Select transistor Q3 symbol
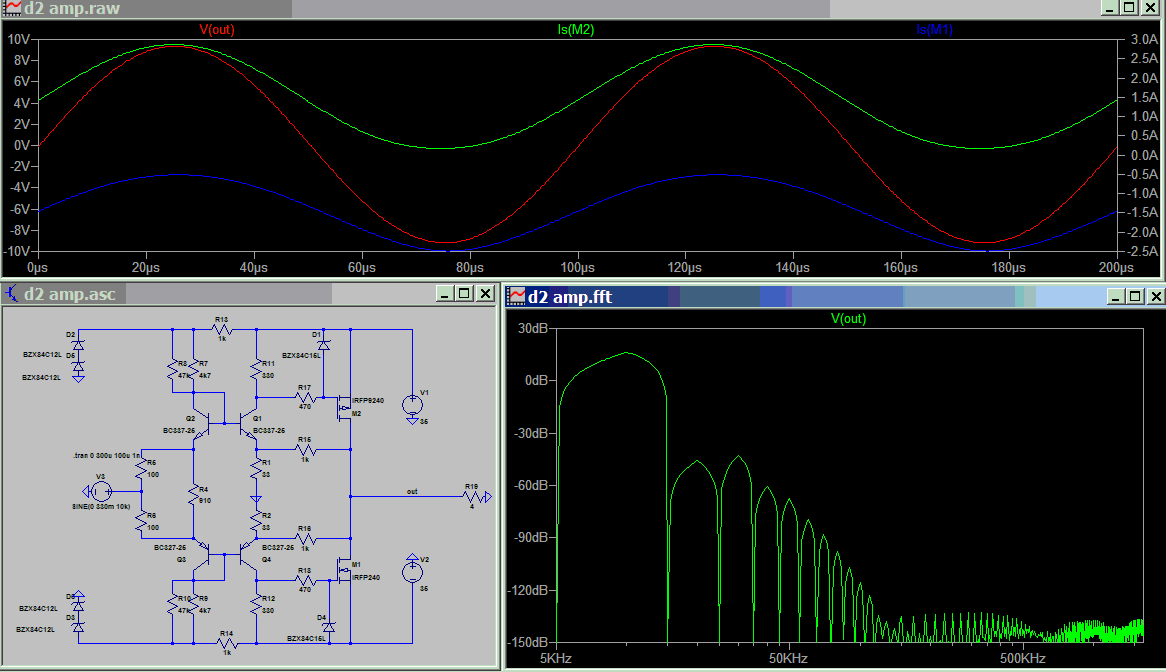The width and height of the screenshot is (1166, 672). pos(202,555)
